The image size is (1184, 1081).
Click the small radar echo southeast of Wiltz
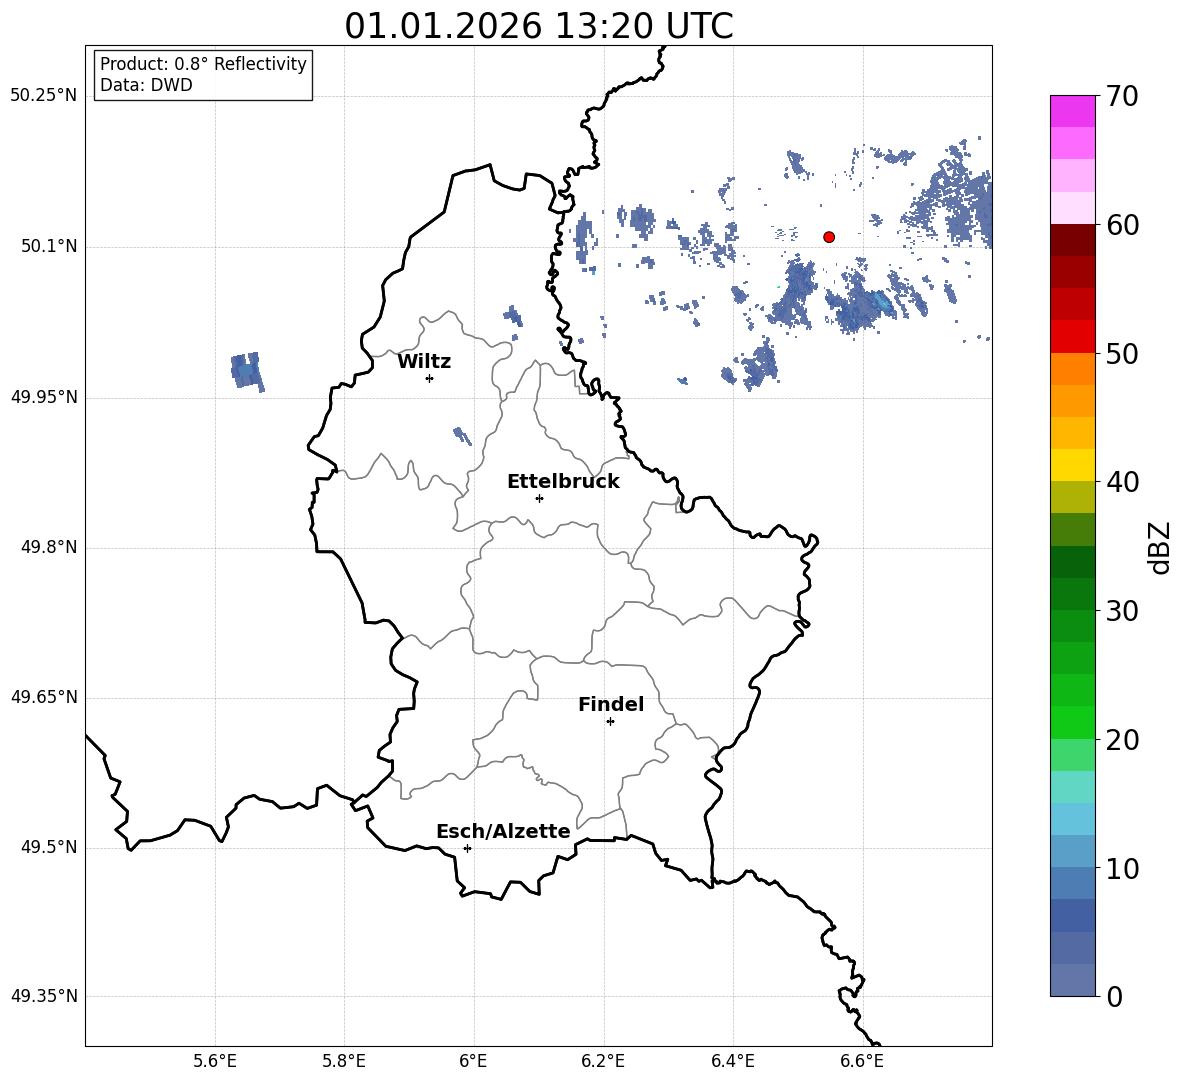[461, 436]
